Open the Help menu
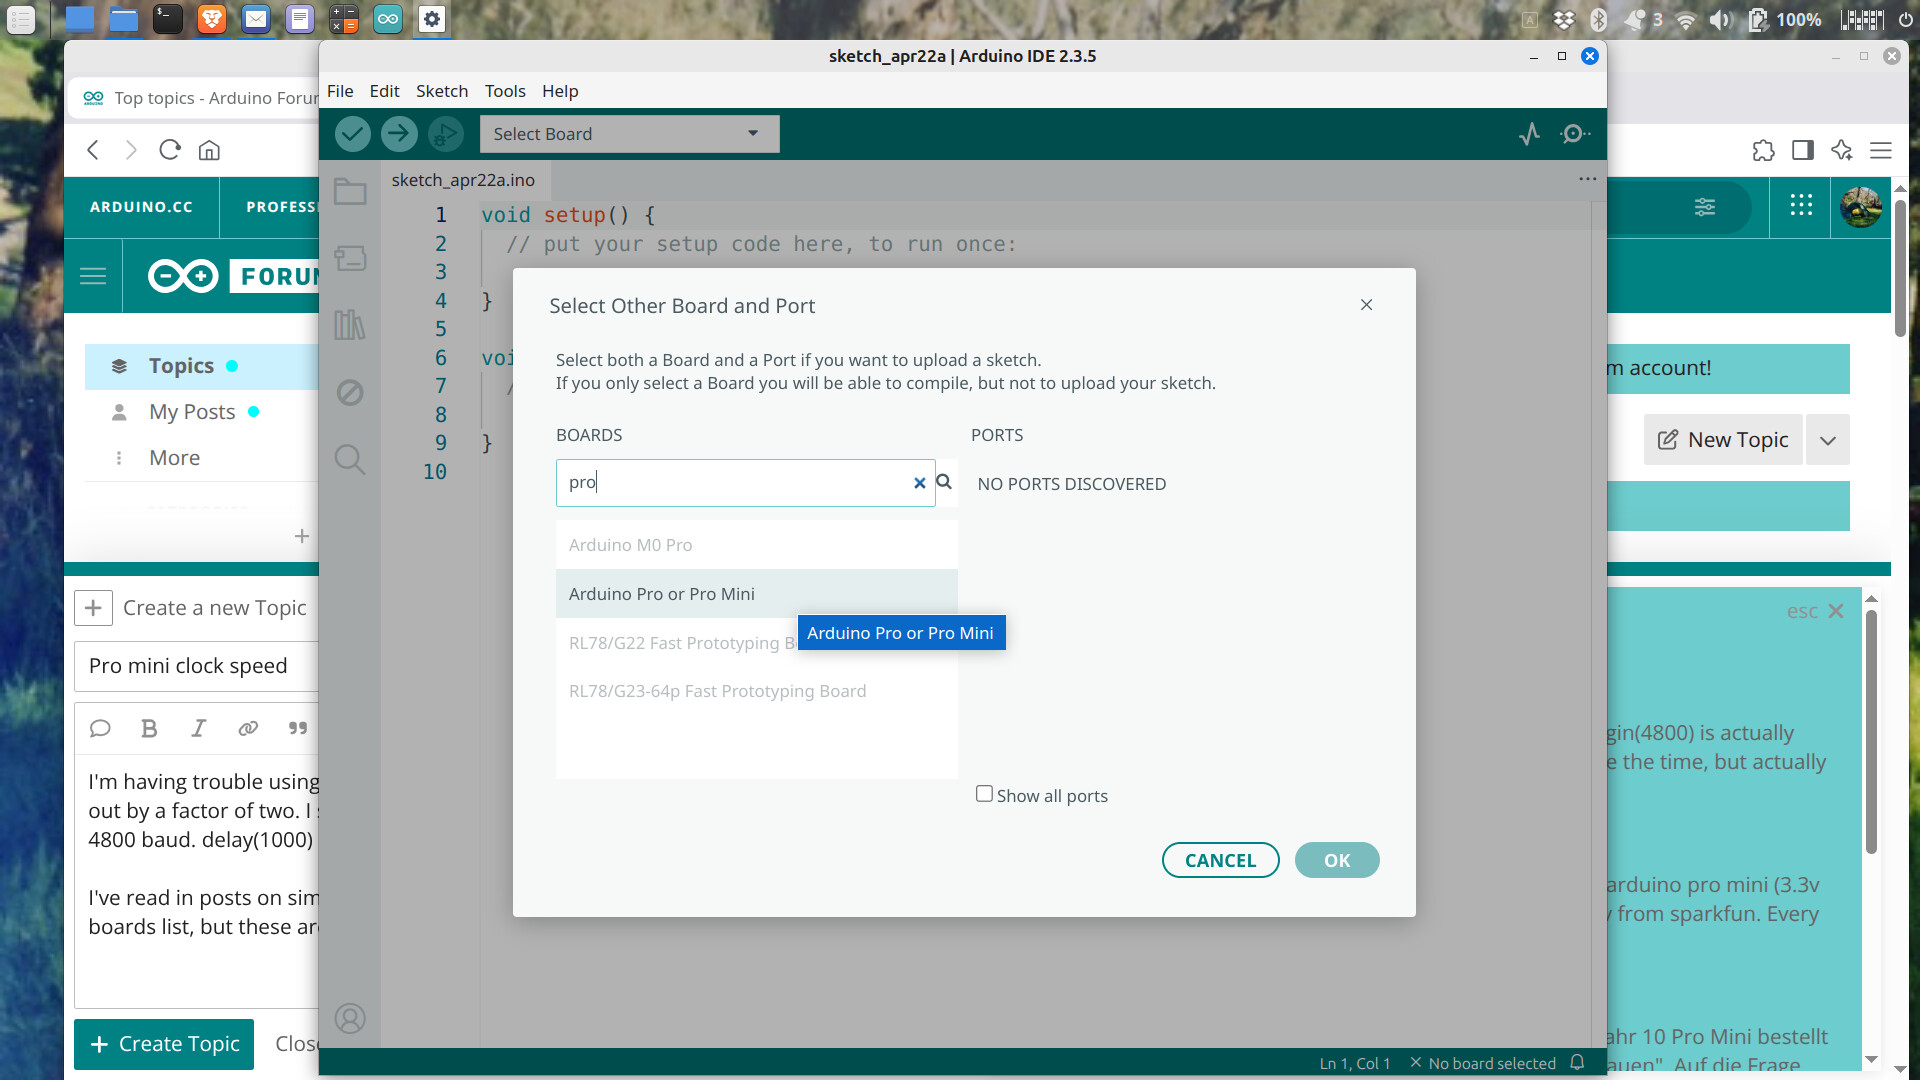Viewport: 1920px width, 1080px height. tap(560, 91)
